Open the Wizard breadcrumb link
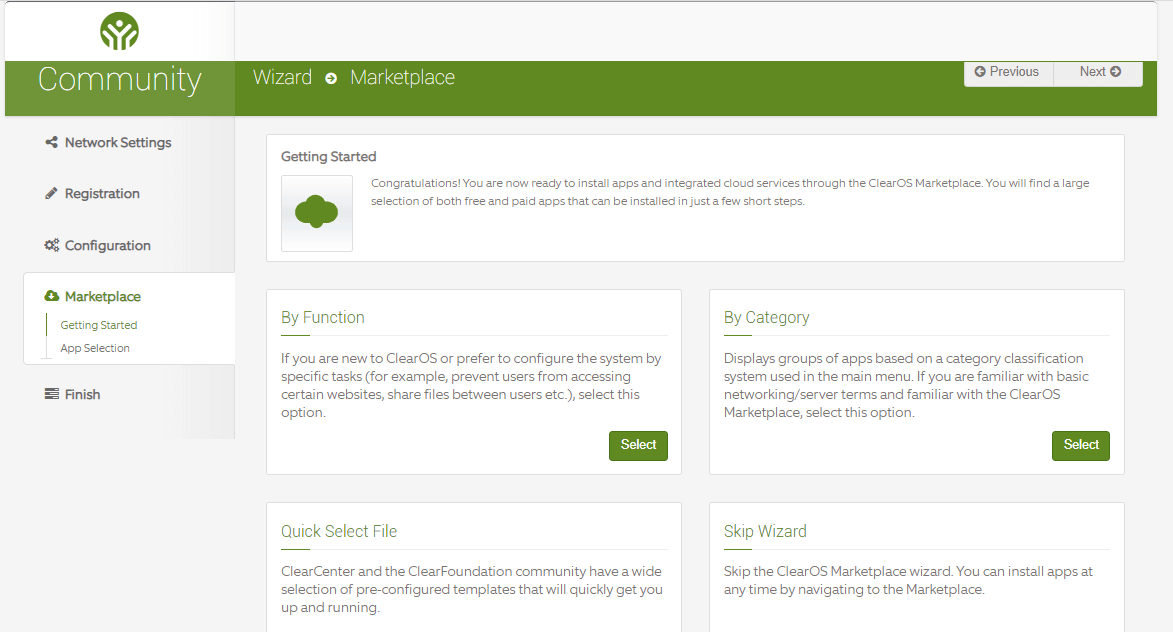 (x=283, y=77)
